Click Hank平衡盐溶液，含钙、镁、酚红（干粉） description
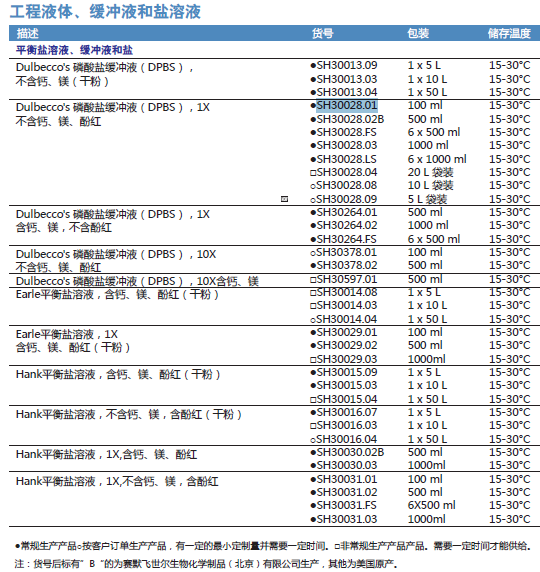 point(118,374)
